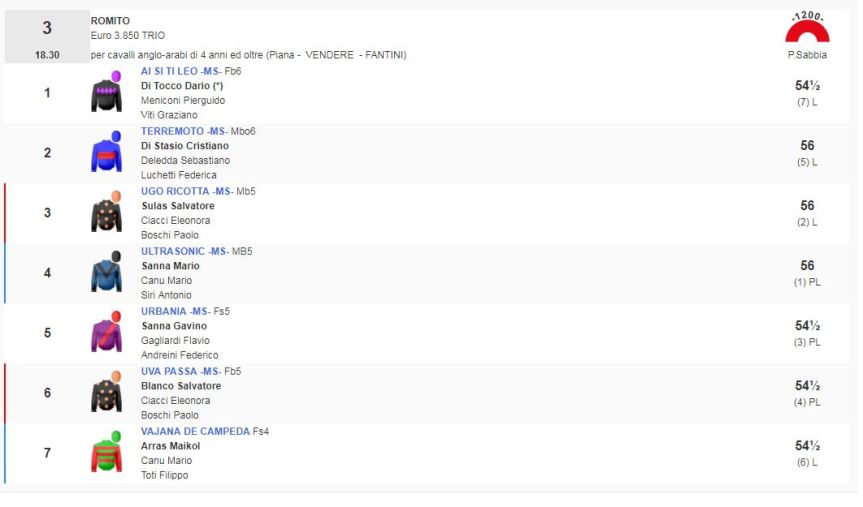This screenshot has width=863, height=507.
Task: Click the green striped silks for Vajana de Campeda
Action: (106, 453)
